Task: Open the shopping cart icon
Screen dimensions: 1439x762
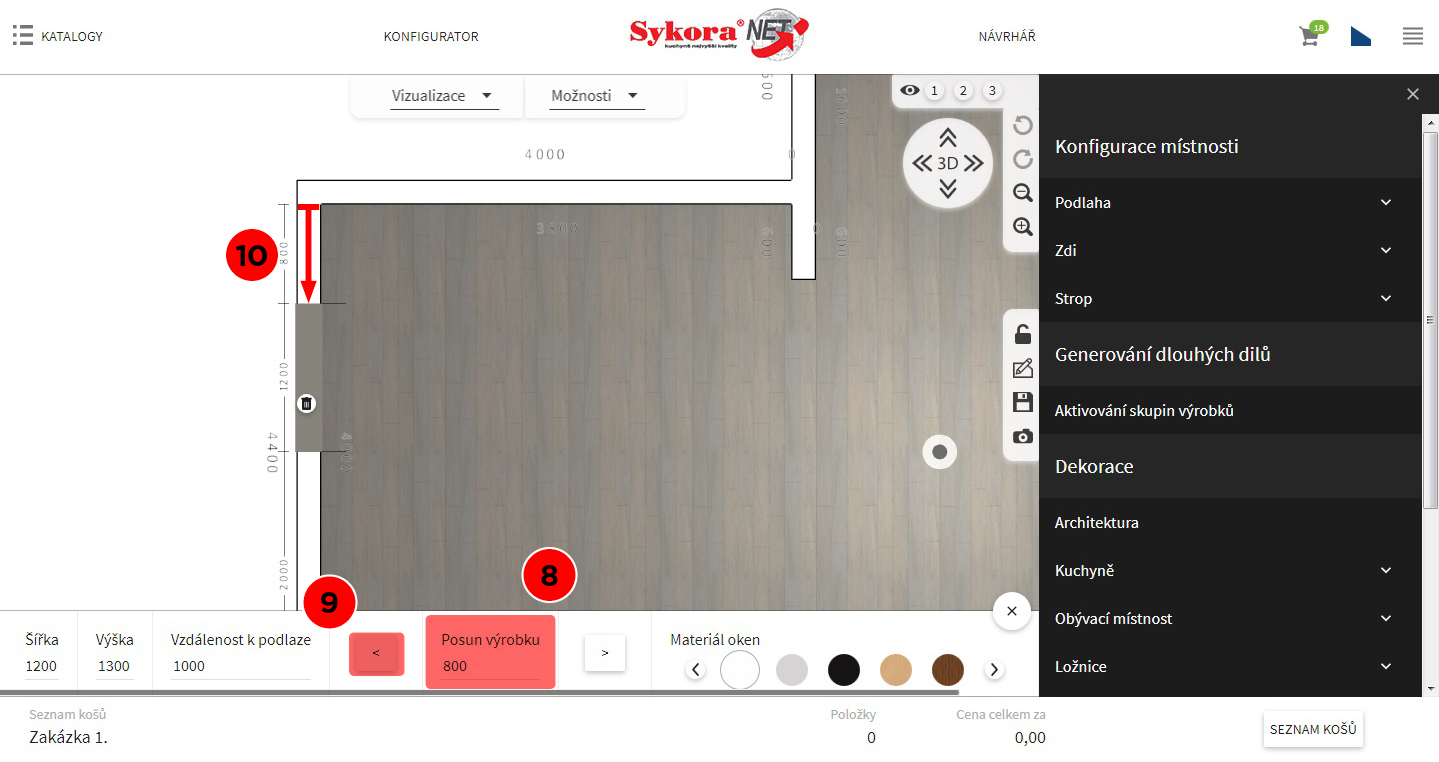Action: point(1309,37)
